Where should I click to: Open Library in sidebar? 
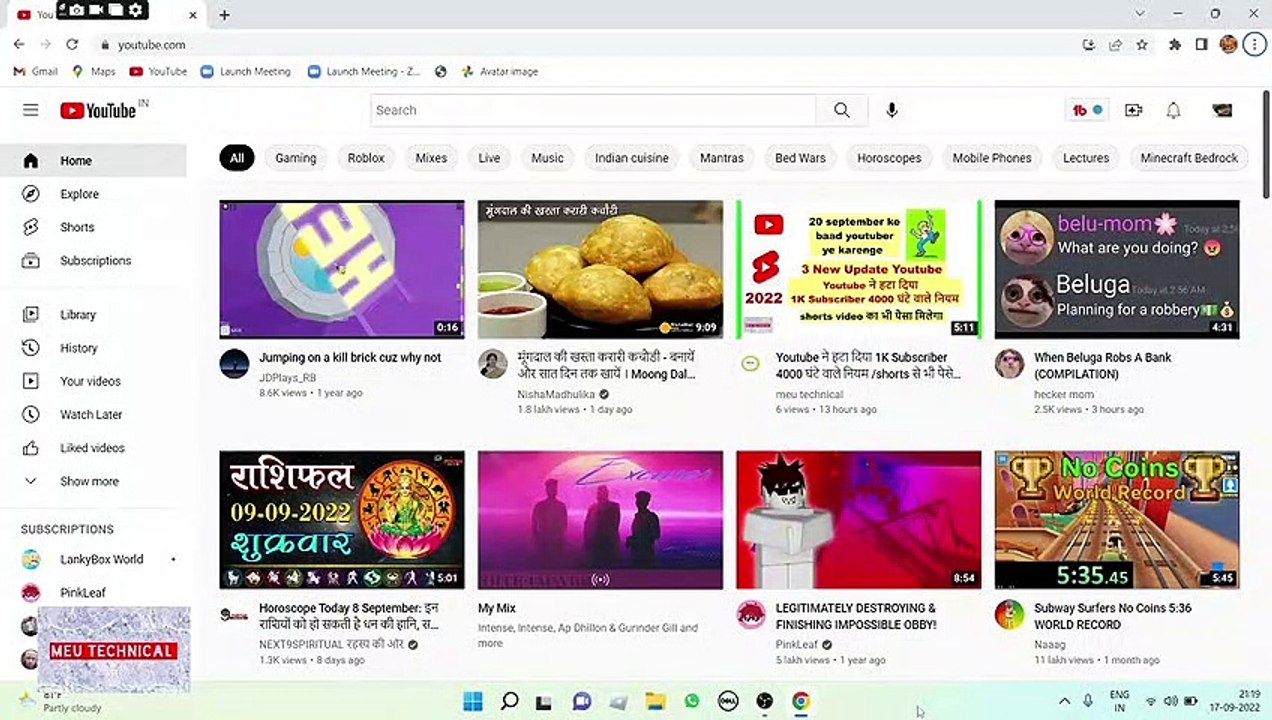[93, 314]
